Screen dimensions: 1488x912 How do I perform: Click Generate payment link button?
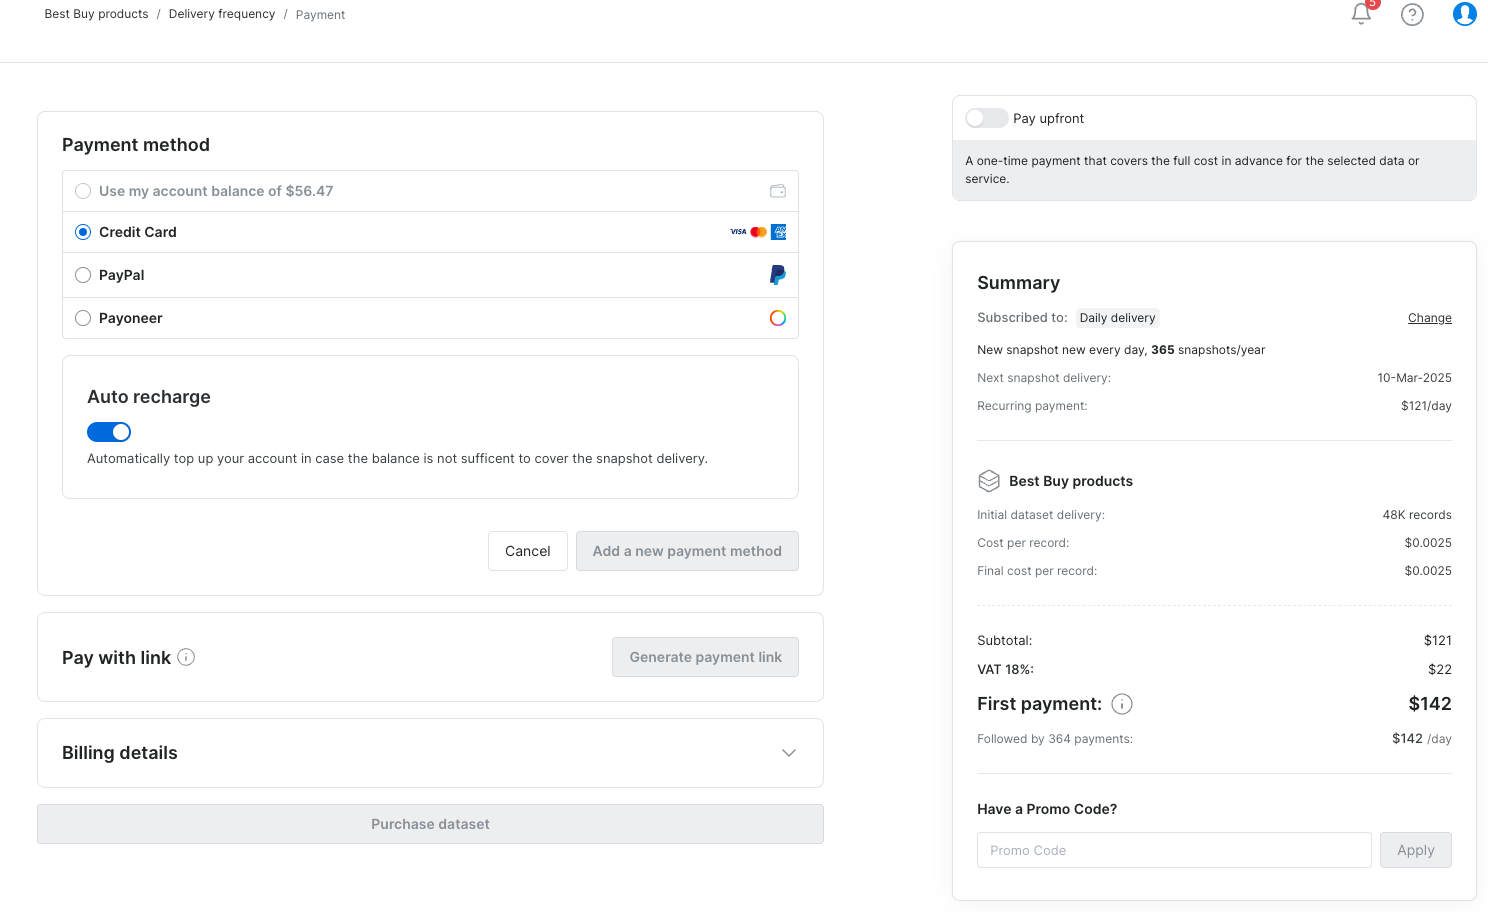point(705,657)
